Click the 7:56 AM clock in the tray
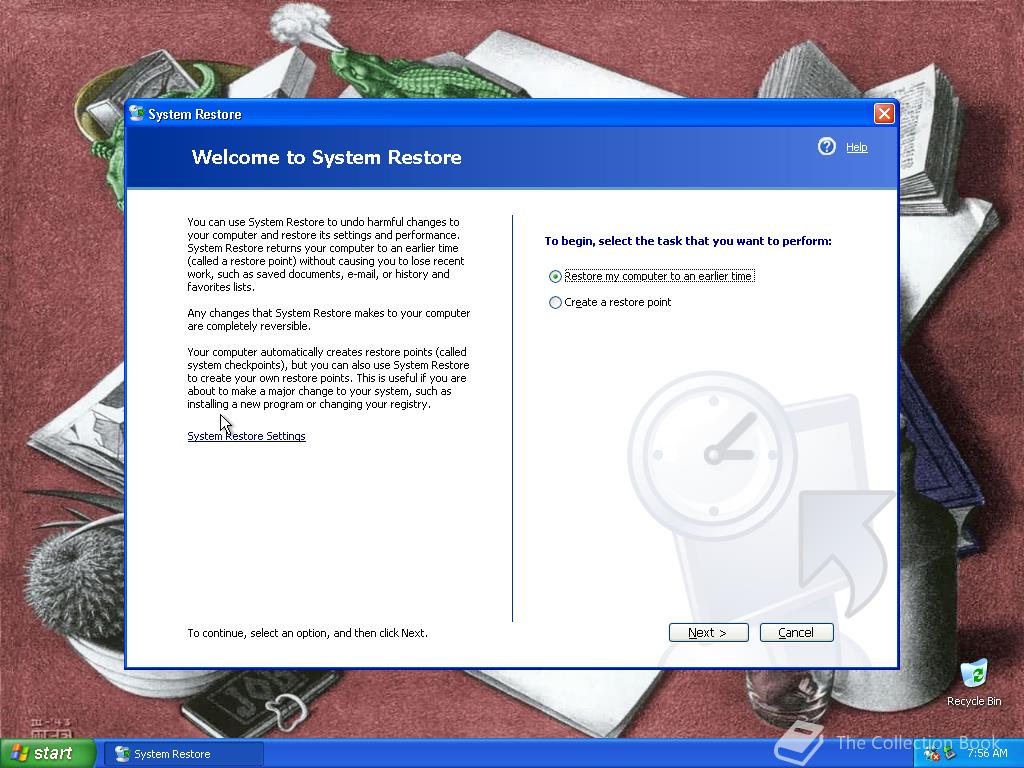 coord(987,754)
